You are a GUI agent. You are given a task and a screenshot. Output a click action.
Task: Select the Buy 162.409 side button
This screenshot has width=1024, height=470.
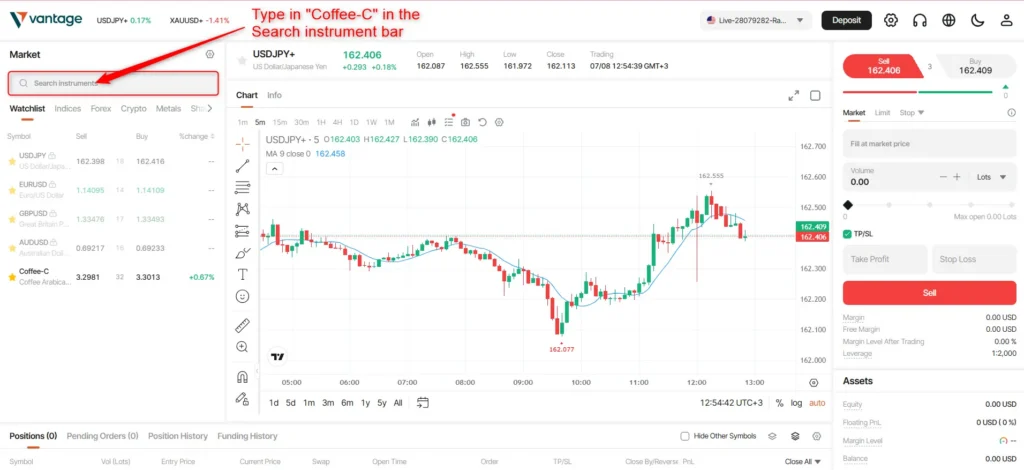(976, 67)
